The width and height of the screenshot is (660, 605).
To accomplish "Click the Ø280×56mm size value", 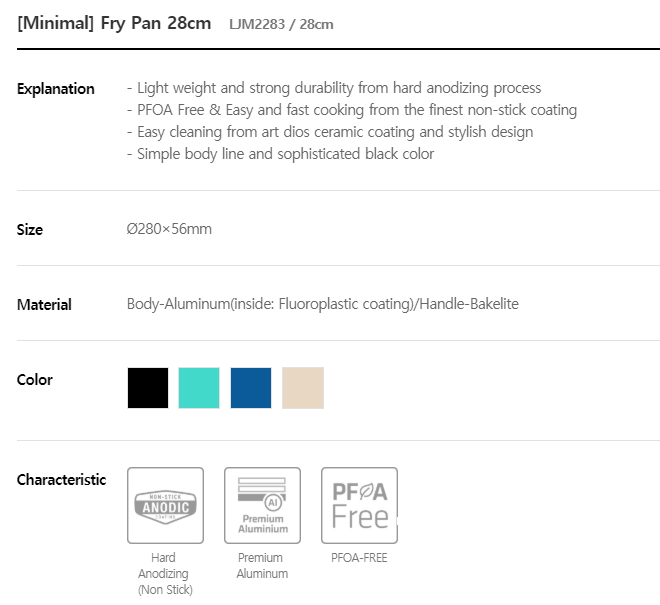I will [169, 229].
